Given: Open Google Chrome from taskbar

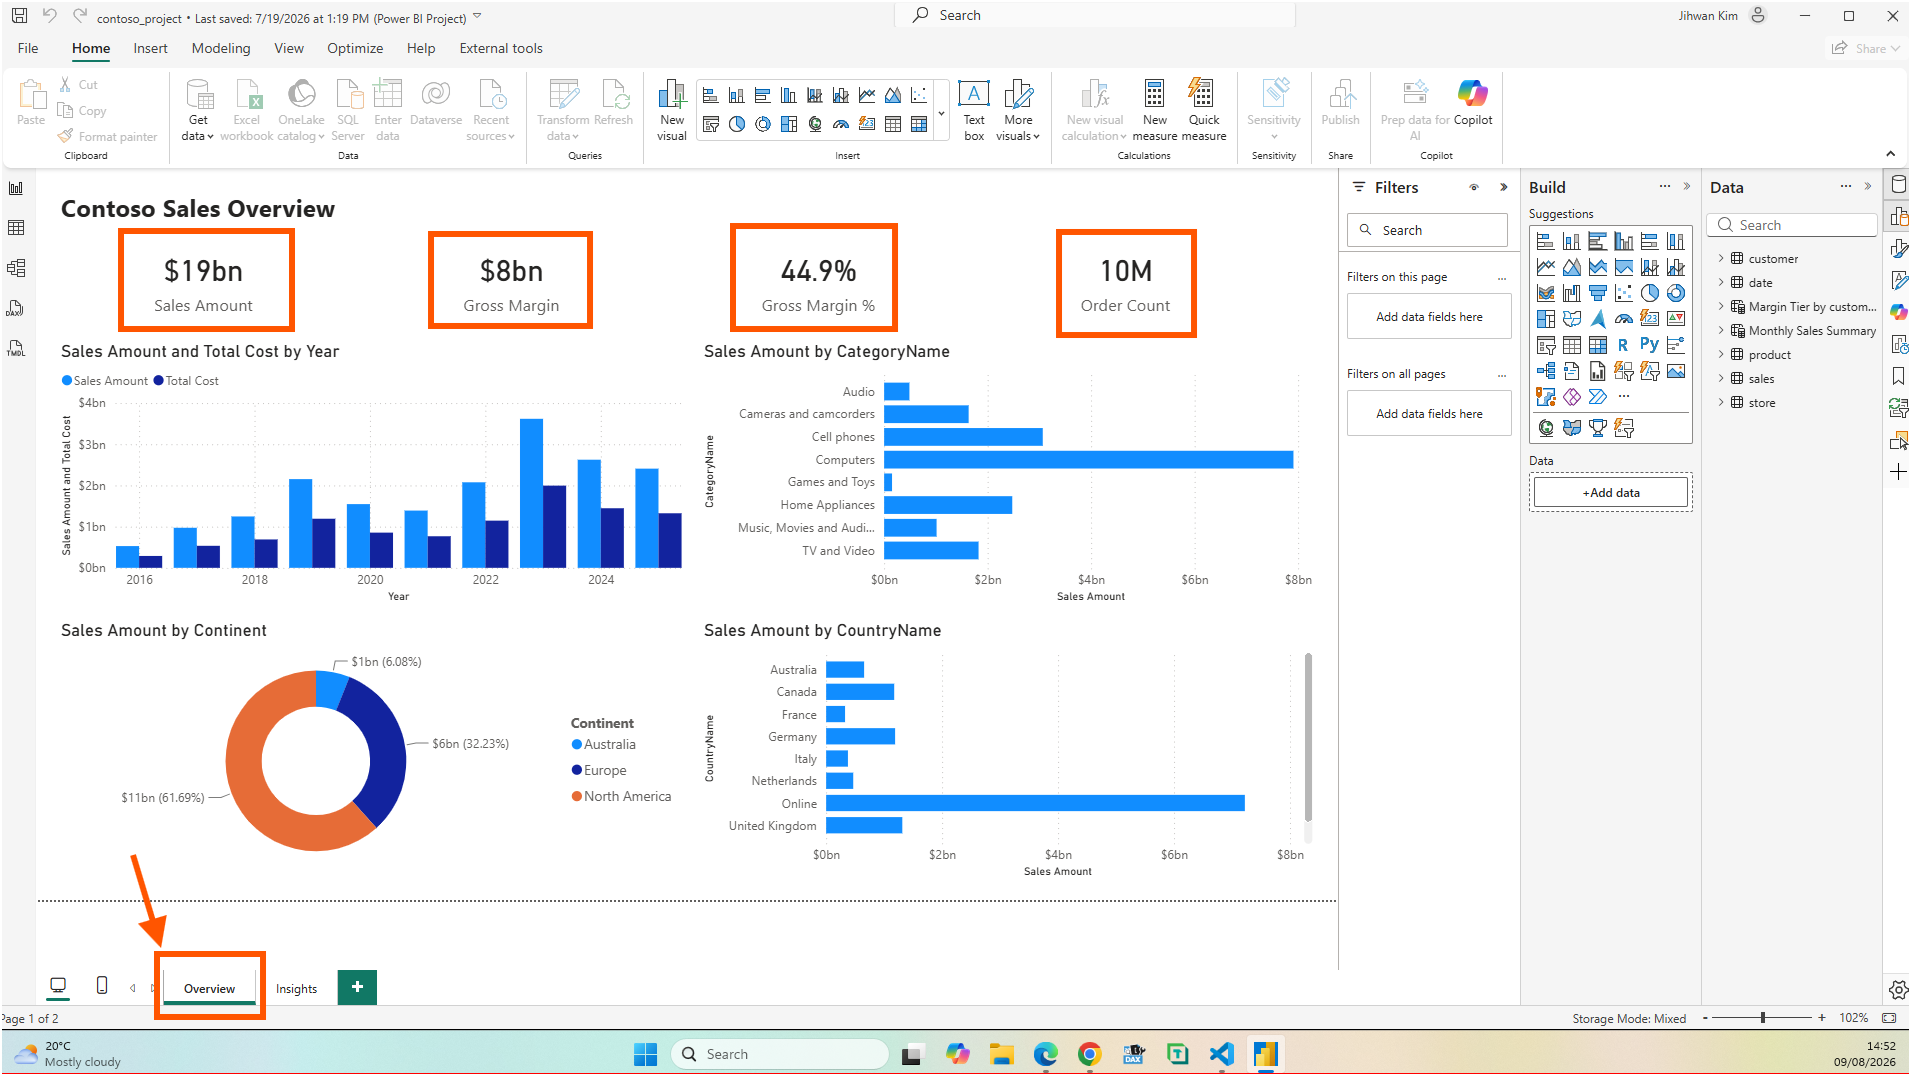Looking at the screenshot, I should 1089,1054.
